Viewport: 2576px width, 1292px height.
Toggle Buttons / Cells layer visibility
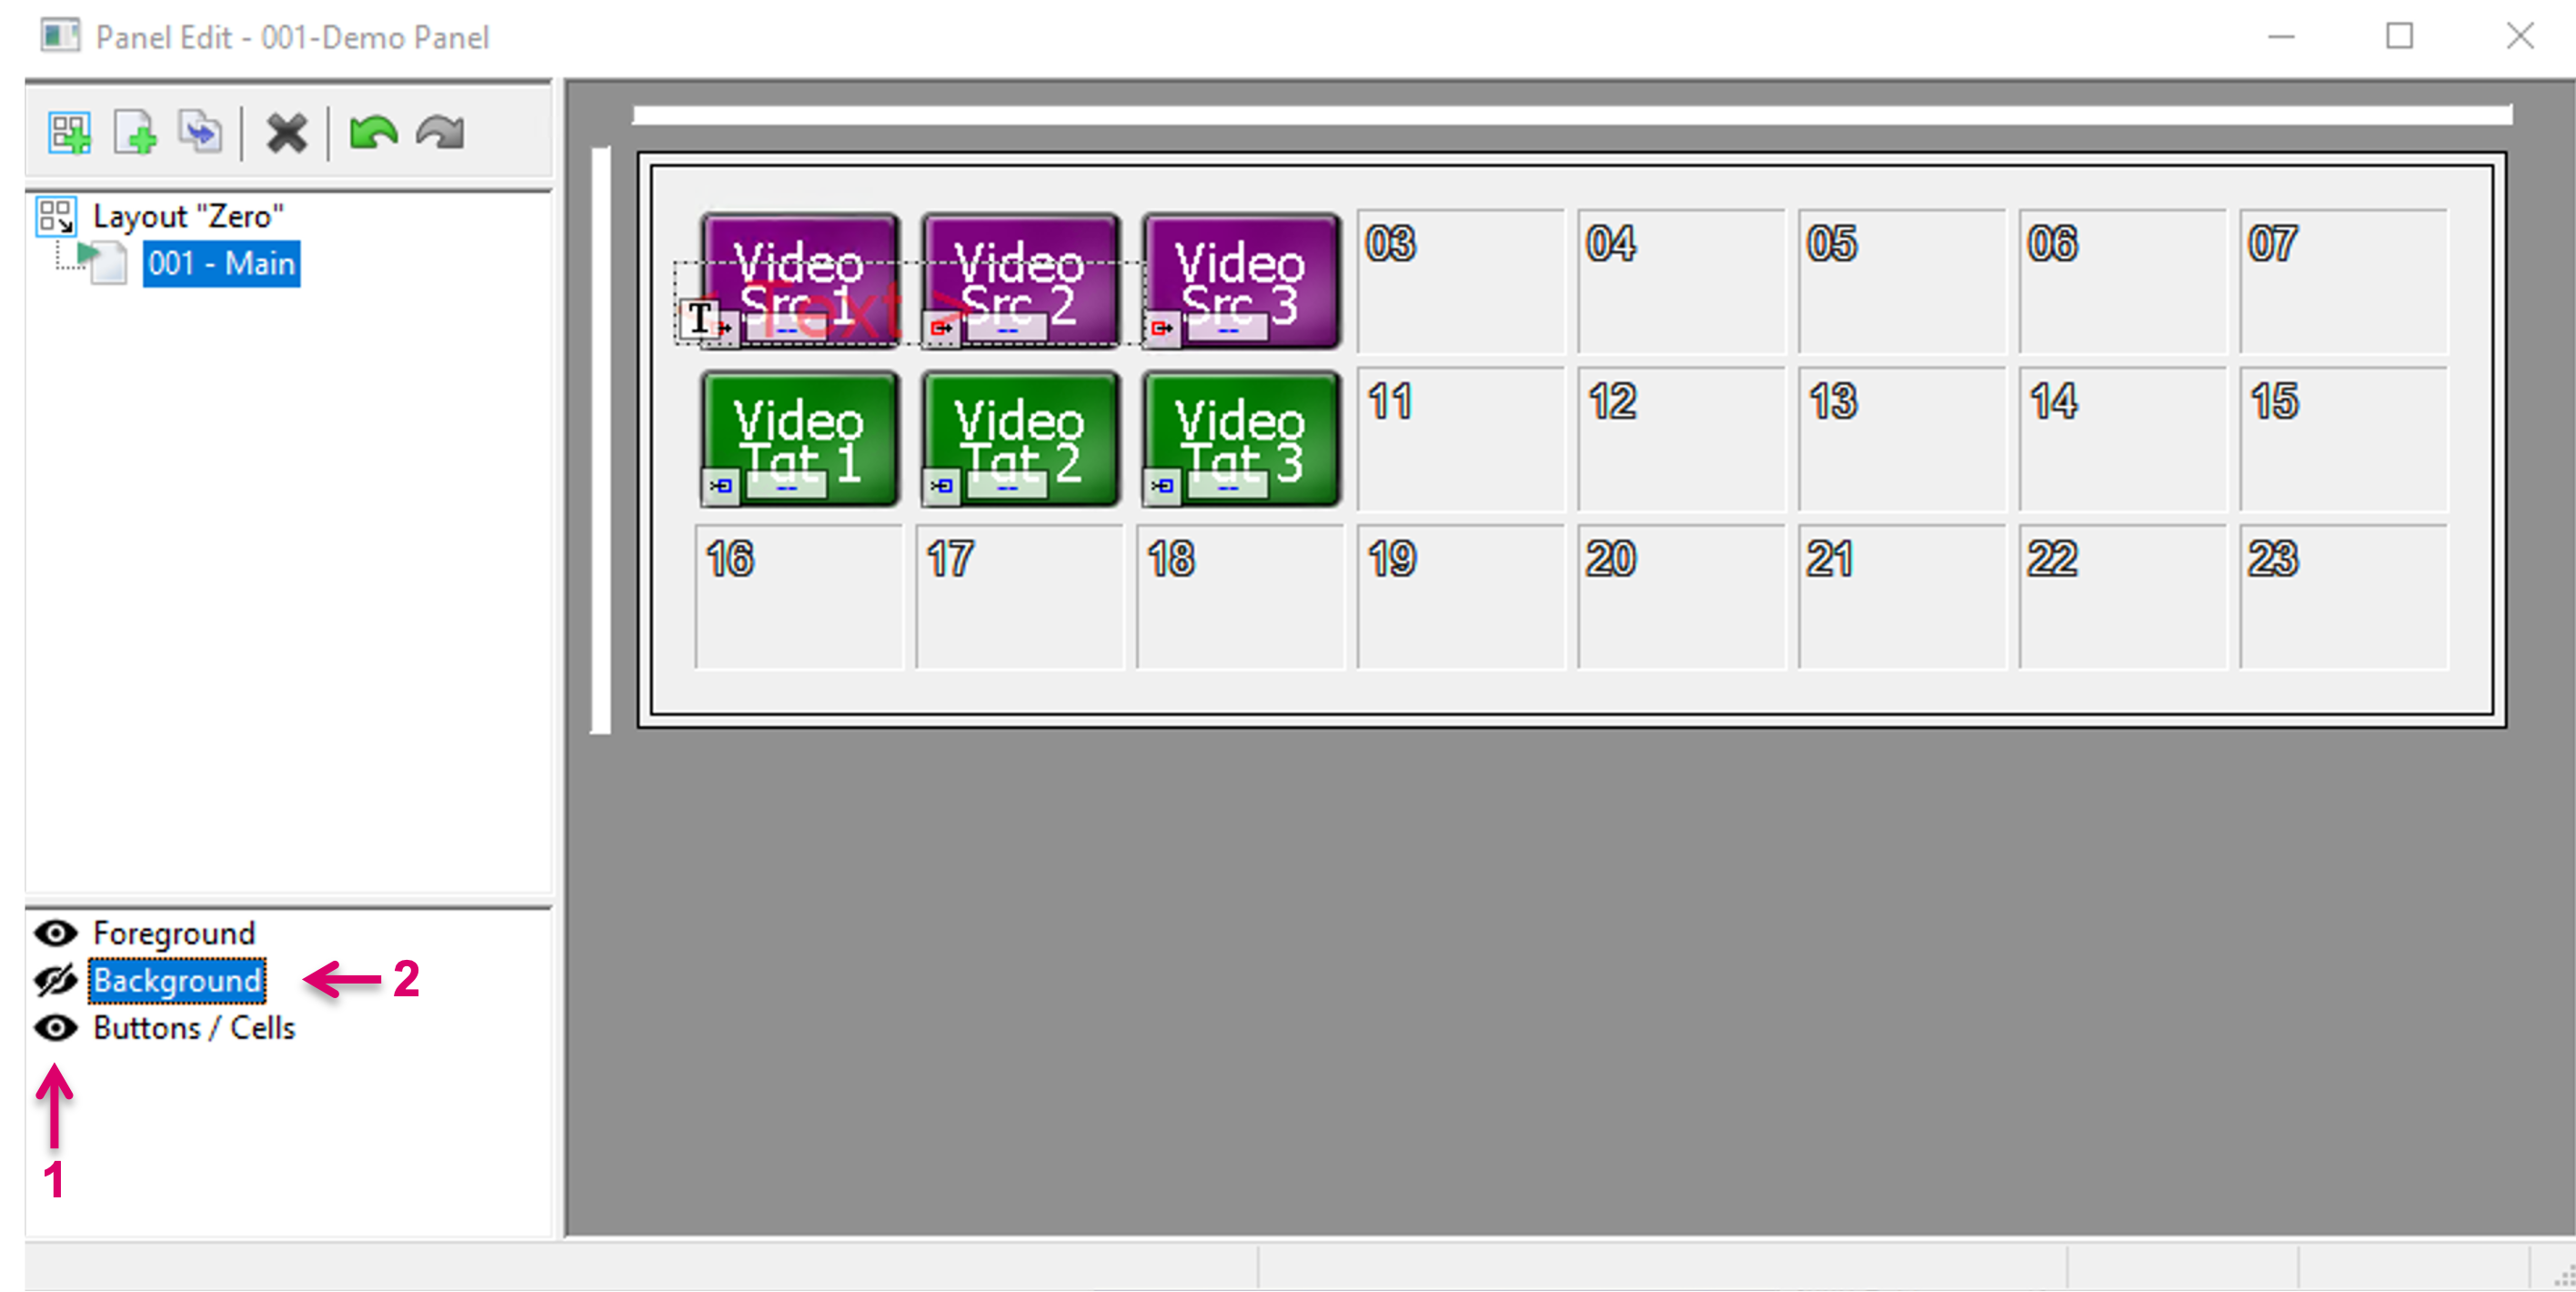[56, 1028]
